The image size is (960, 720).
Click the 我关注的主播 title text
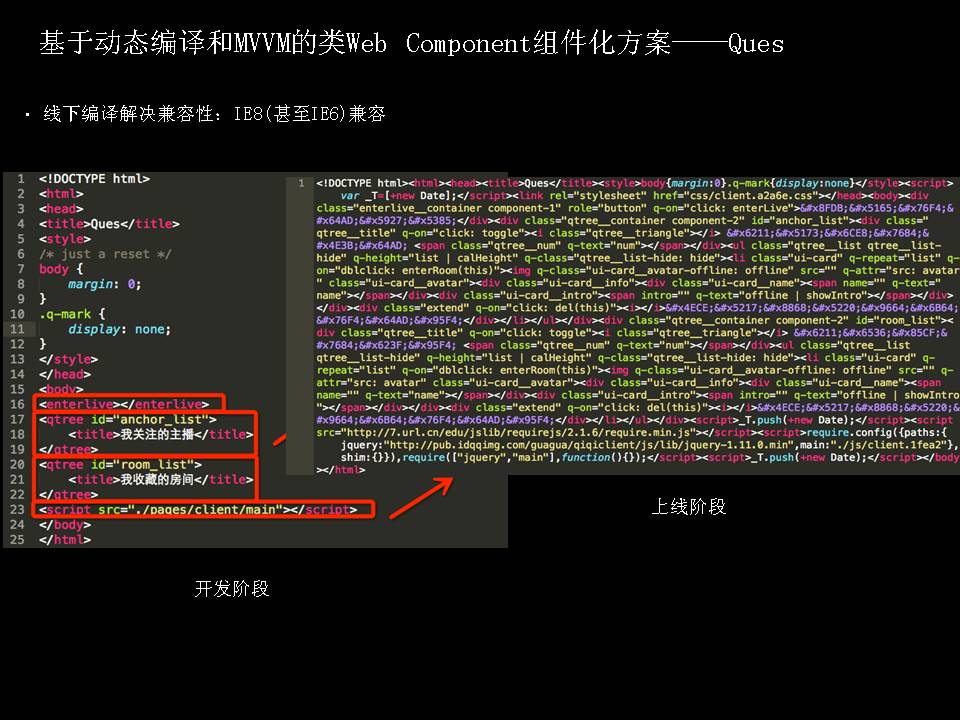click(x=156, y=434)
